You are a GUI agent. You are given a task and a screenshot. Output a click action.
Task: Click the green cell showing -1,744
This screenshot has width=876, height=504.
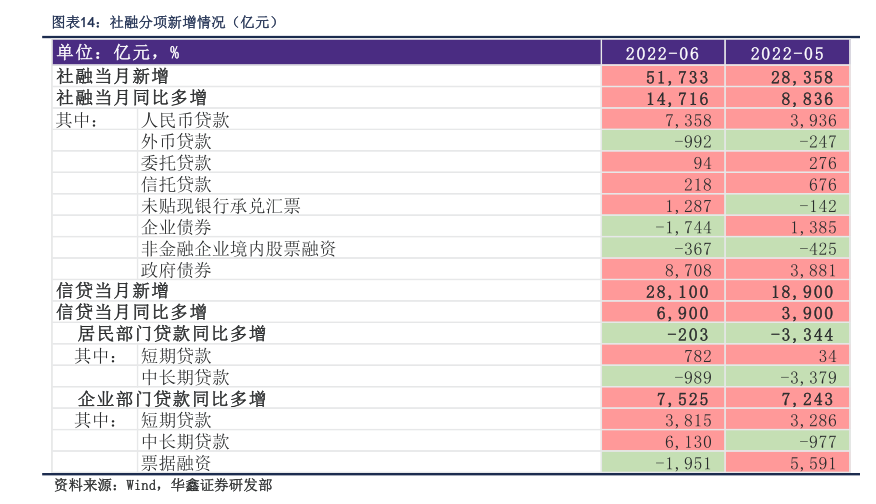(662, 227)
